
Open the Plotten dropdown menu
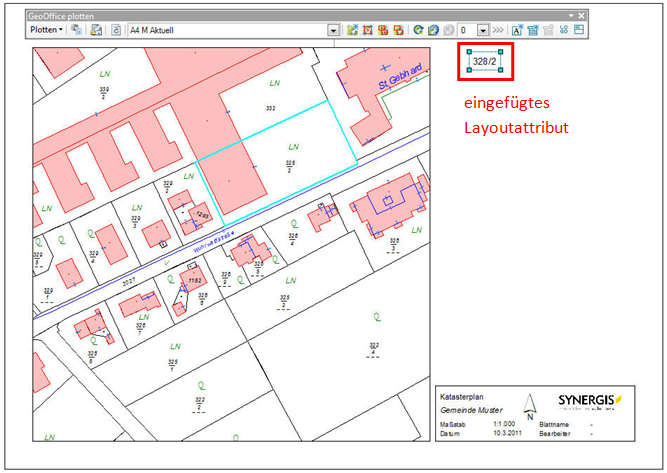click(x=46, y=30)
